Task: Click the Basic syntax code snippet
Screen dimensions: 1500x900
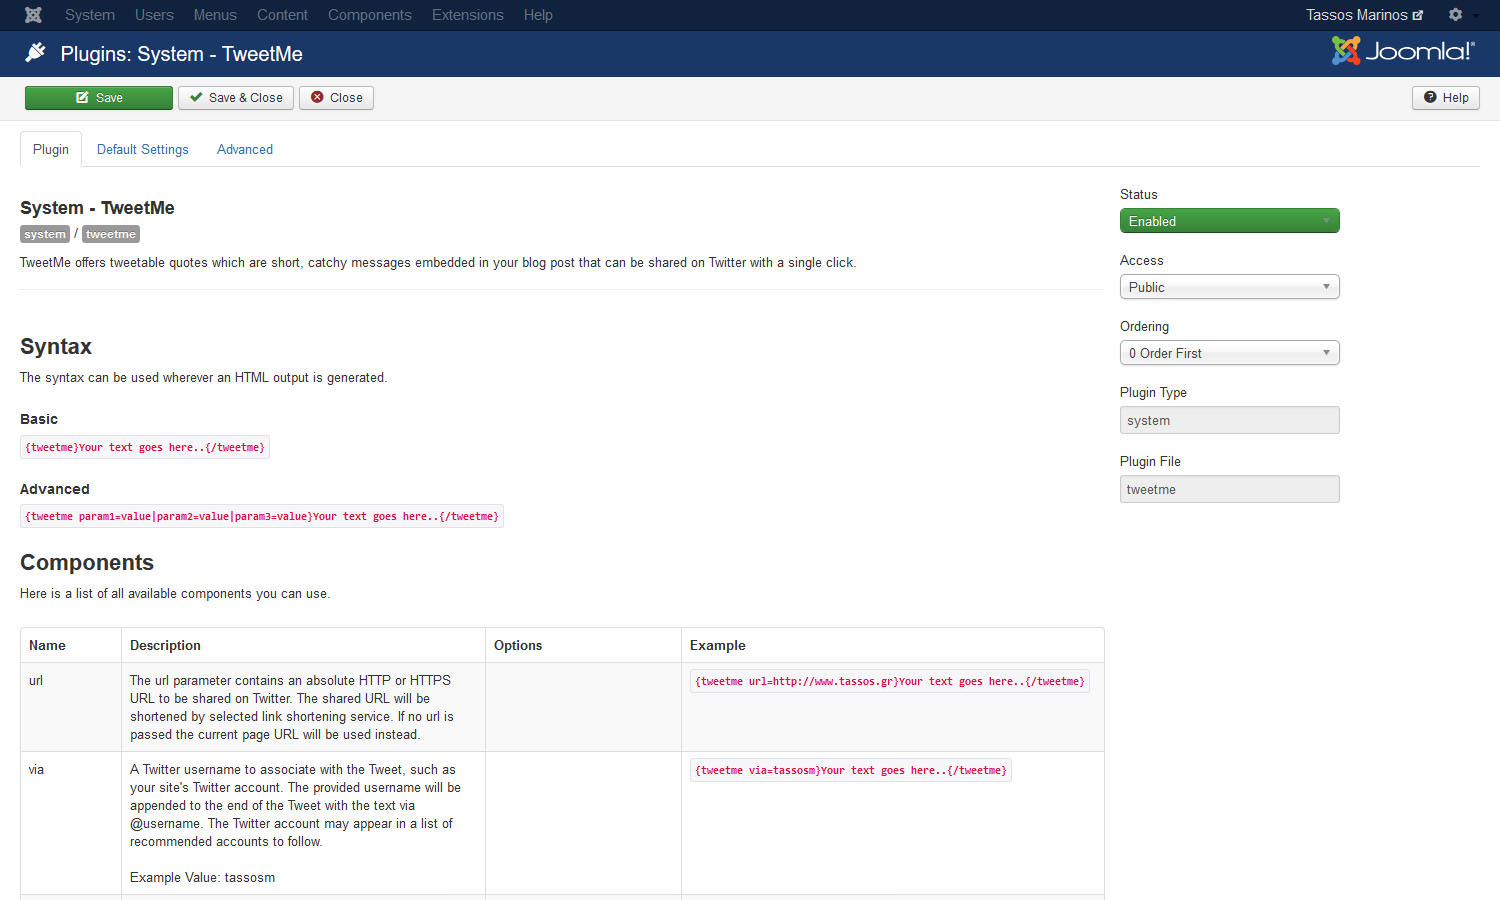Action: (145, 447)
